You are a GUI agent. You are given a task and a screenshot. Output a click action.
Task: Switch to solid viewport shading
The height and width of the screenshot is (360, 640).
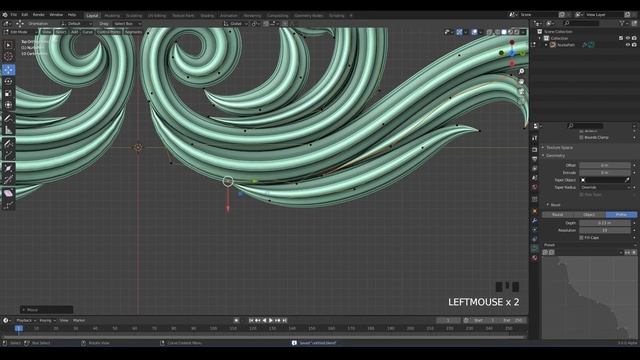pos(504,32)
